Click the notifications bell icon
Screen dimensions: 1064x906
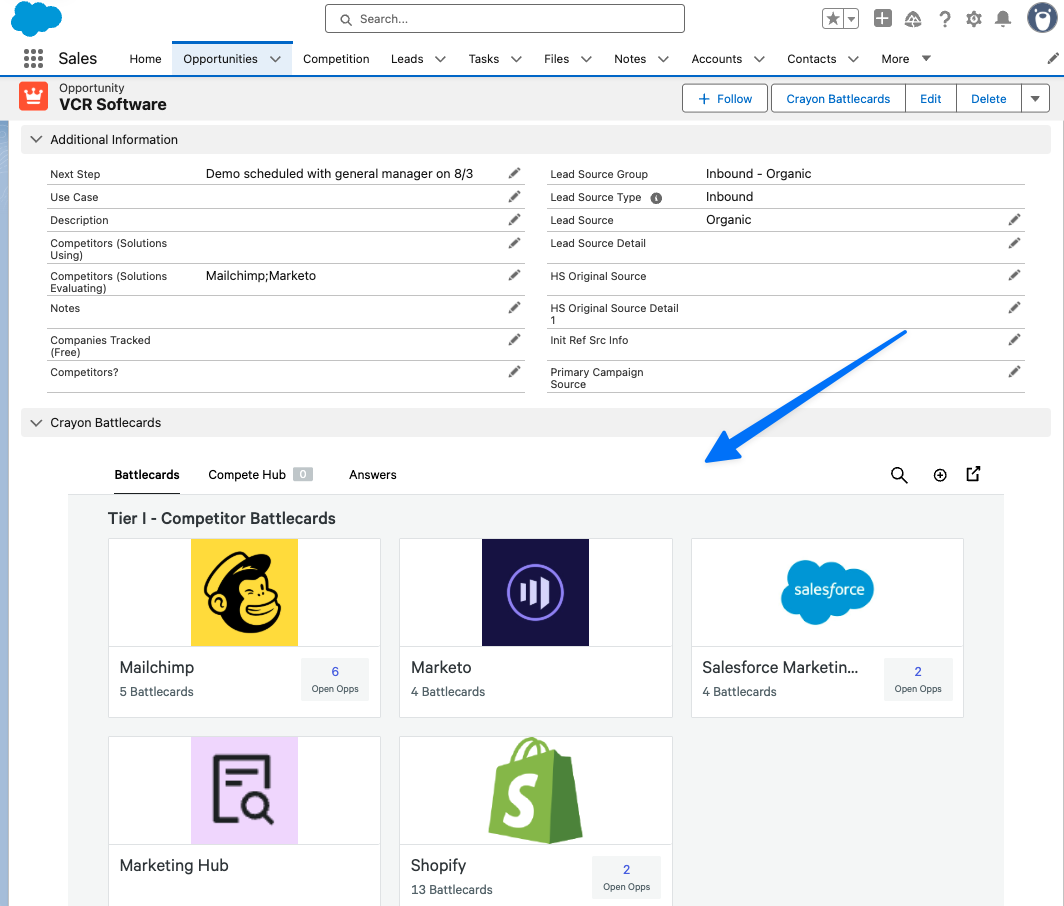pyautogui.click(x=1003, y=19)
